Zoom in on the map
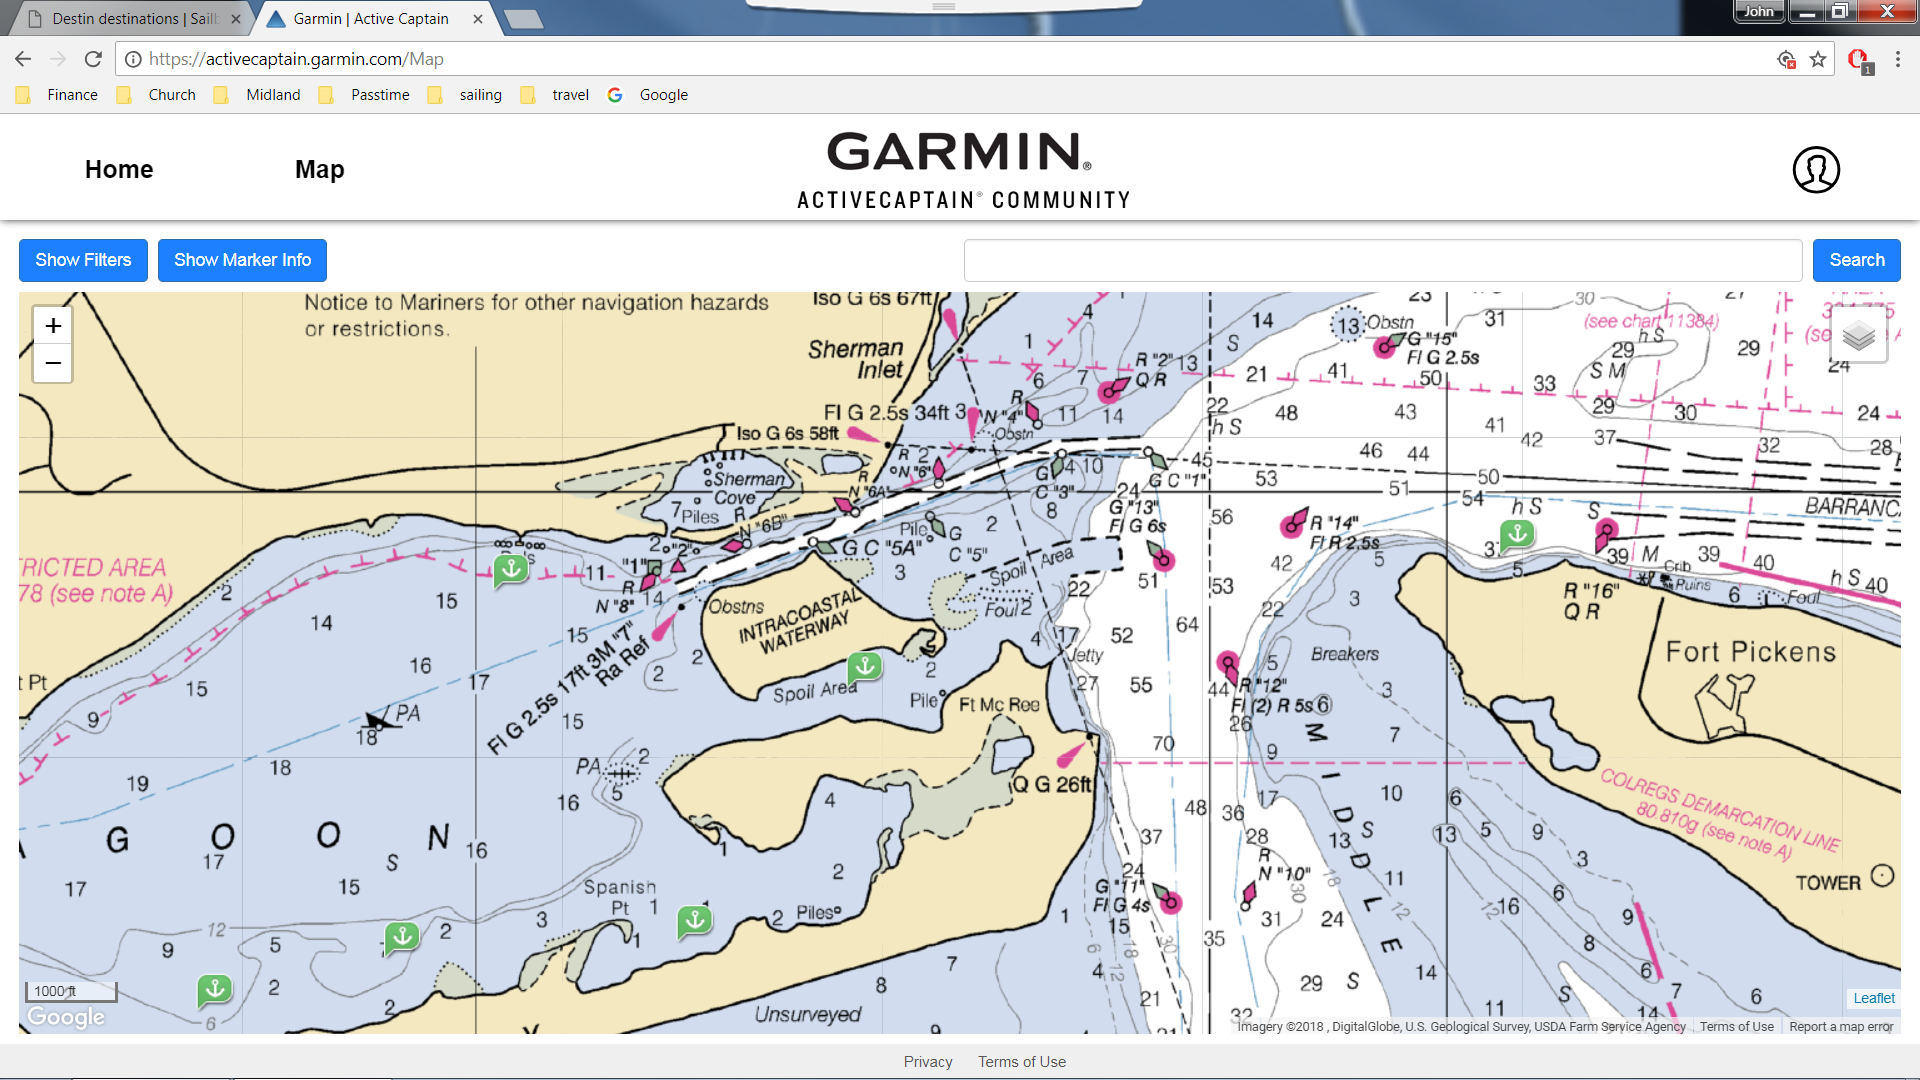This screenshot has width=1920, height=1080. [53, 325]
